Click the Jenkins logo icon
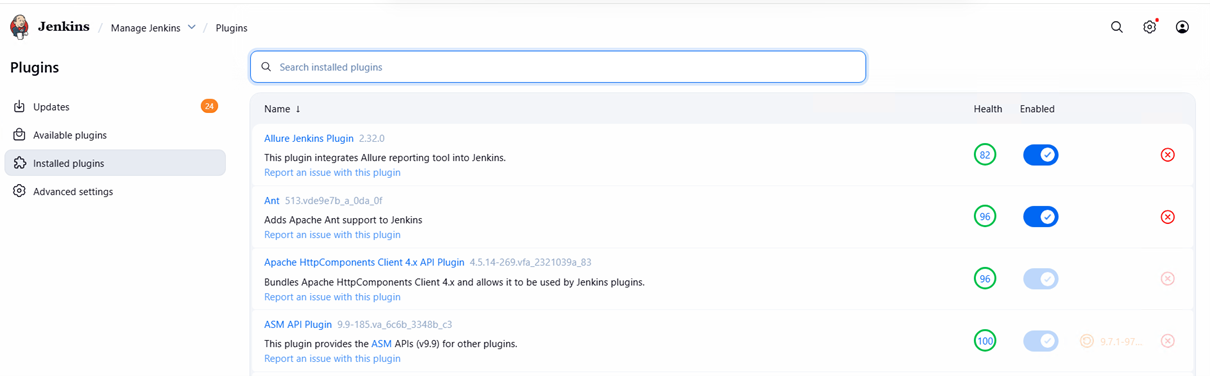This screenshot has height=376, width=1210. pyautogui.click(x=19, y=27)
